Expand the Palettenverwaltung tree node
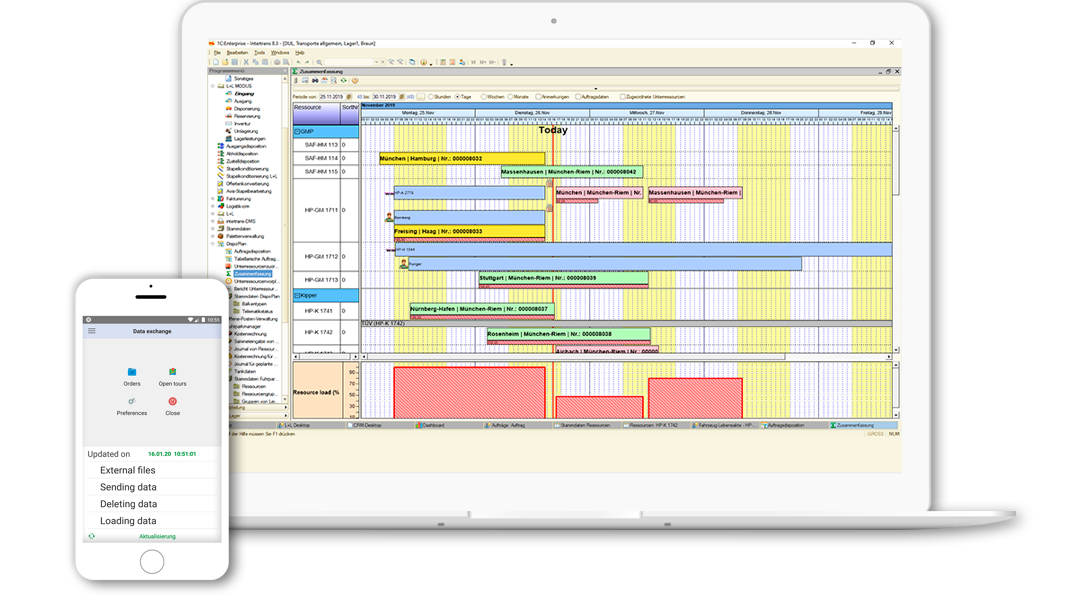The height and width of the screenshot is (608, 1080). click(x=213, y=236)
